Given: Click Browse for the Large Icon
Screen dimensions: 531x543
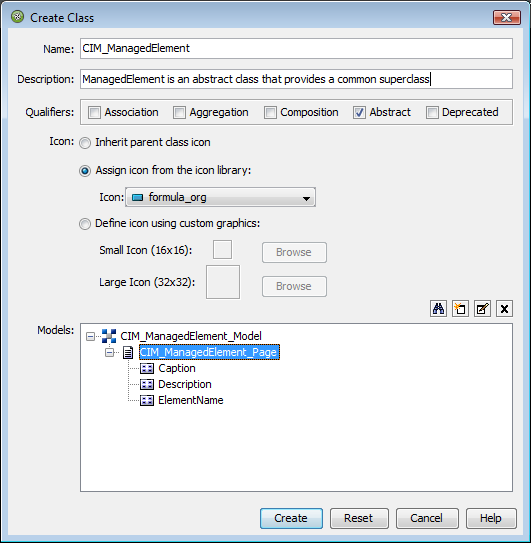Looking at the screenshot, I should click(x=294, y=286).
